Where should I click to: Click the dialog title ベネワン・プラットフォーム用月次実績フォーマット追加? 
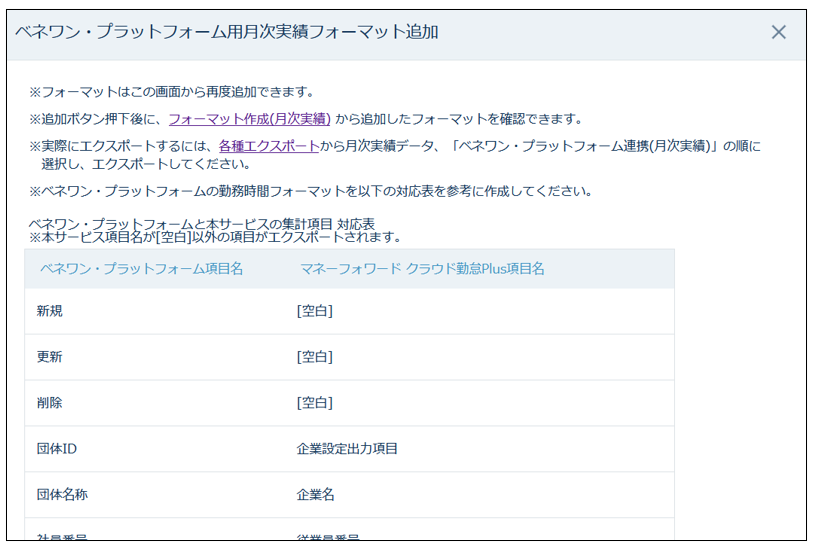click(227, 32)
